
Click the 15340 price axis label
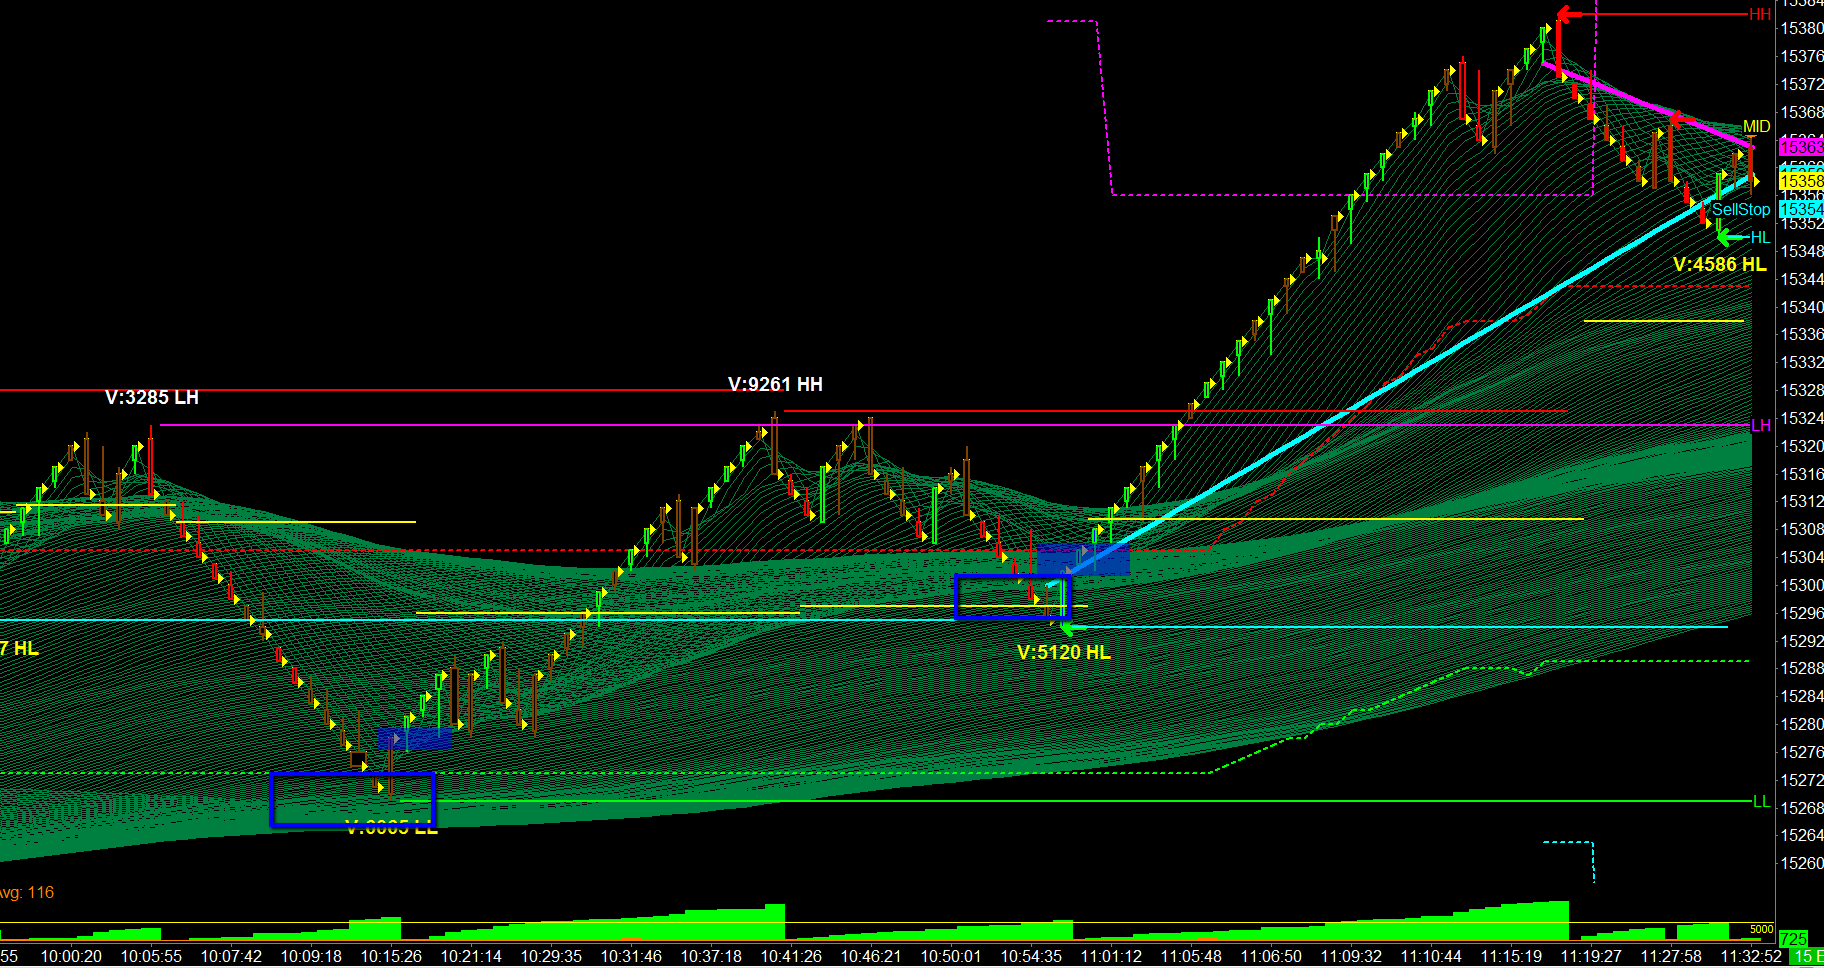[1802, 307]
